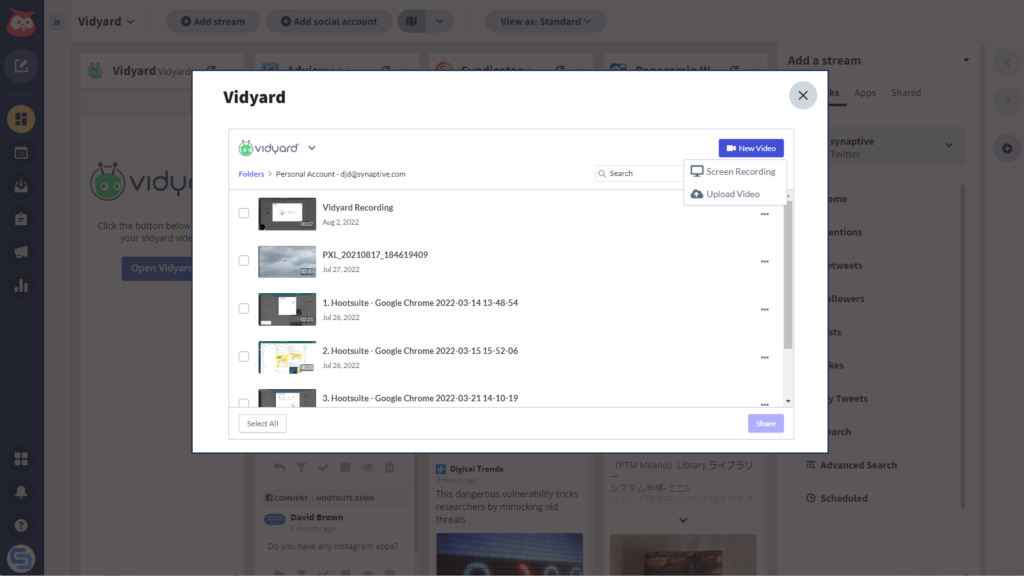Choose Upload Video from New Video menu
Screen dimensions: 1024x576
point(726,194)
